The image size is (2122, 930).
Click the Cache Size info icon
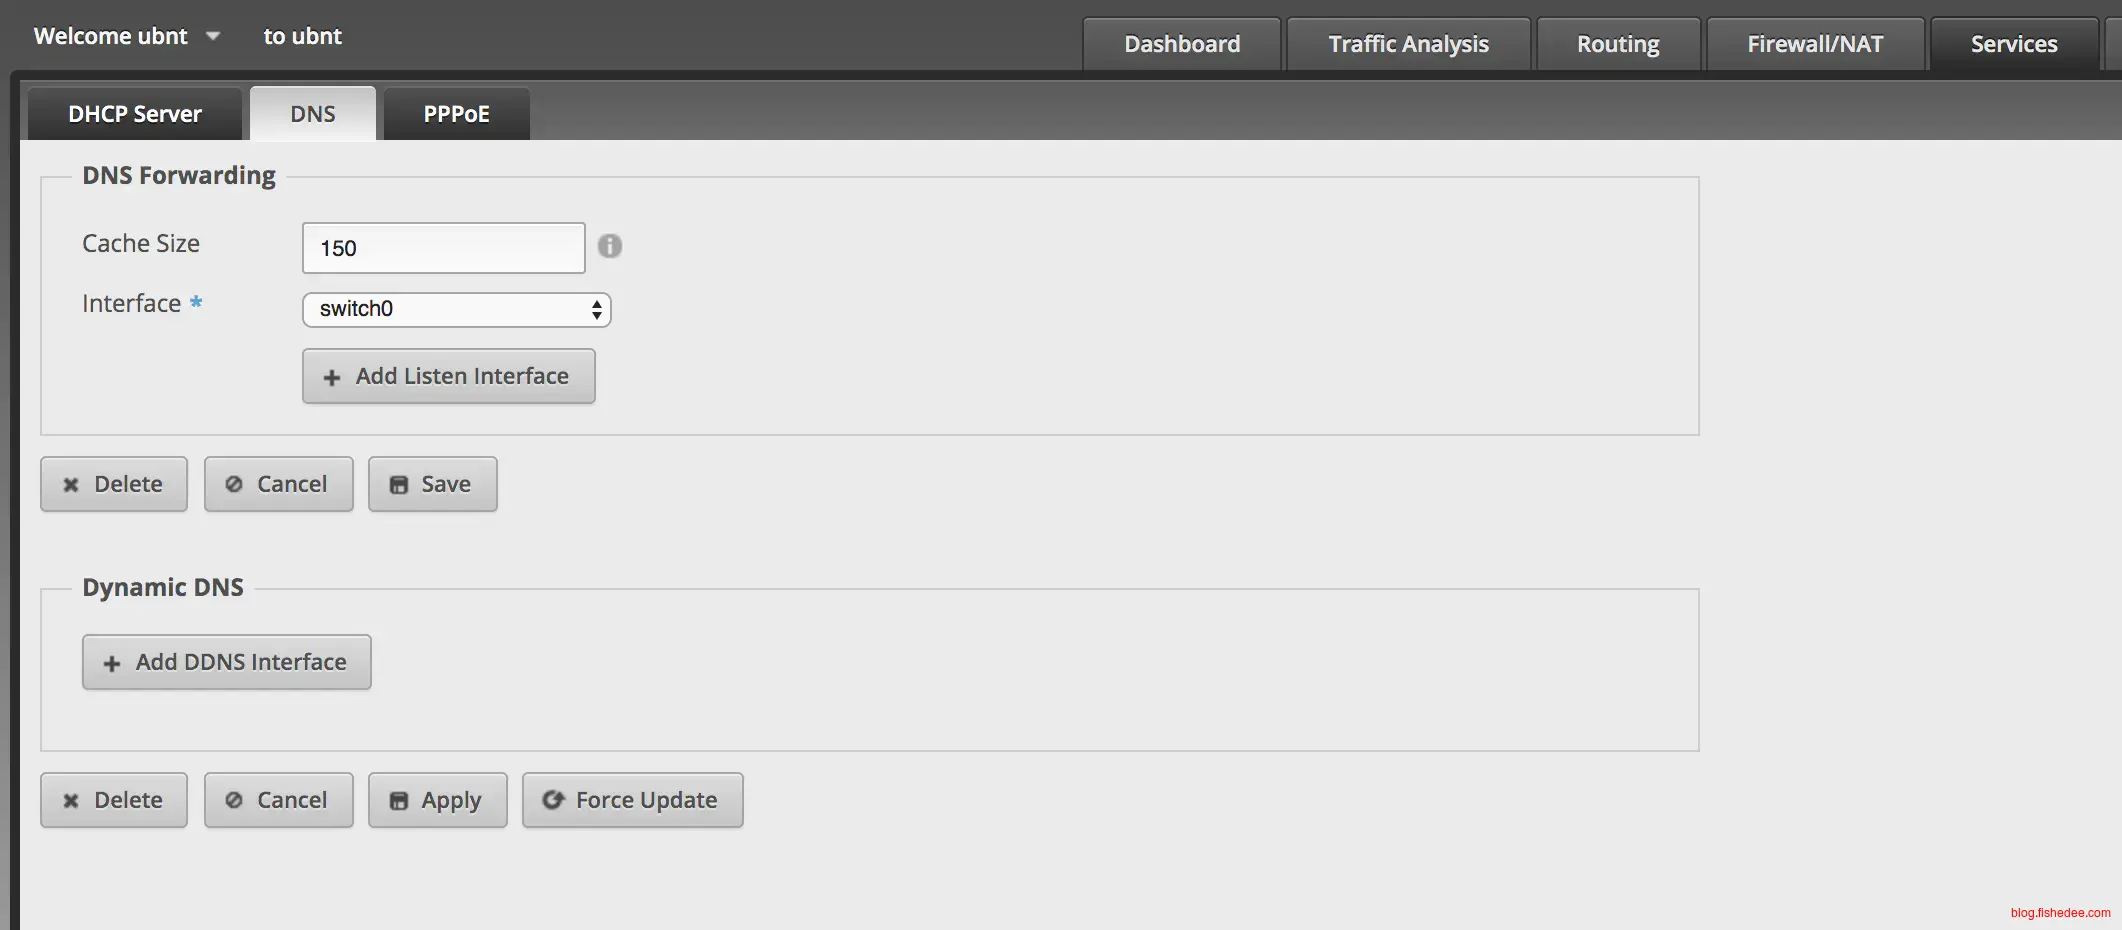pos(609,246)
